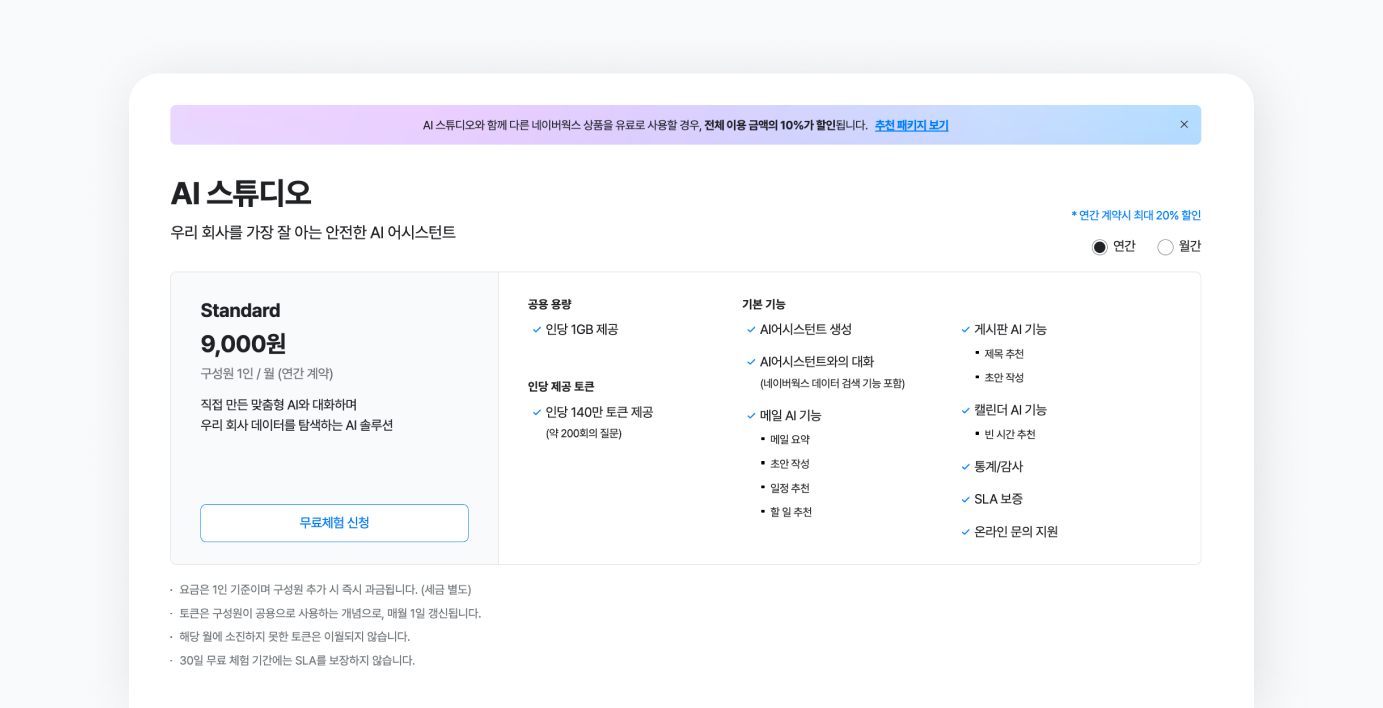This screenshot has height=708, width=1383.
Task: Click the checkmark beside 인당 1GB 제공
Action: [x=535, y=329]
